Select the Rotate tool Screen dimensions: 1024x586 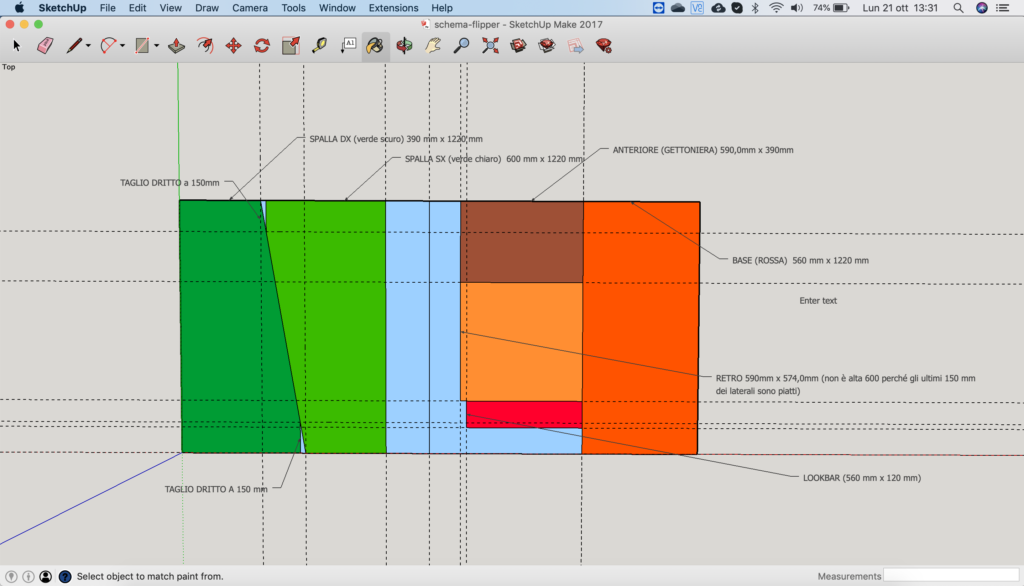pos(262,46)
